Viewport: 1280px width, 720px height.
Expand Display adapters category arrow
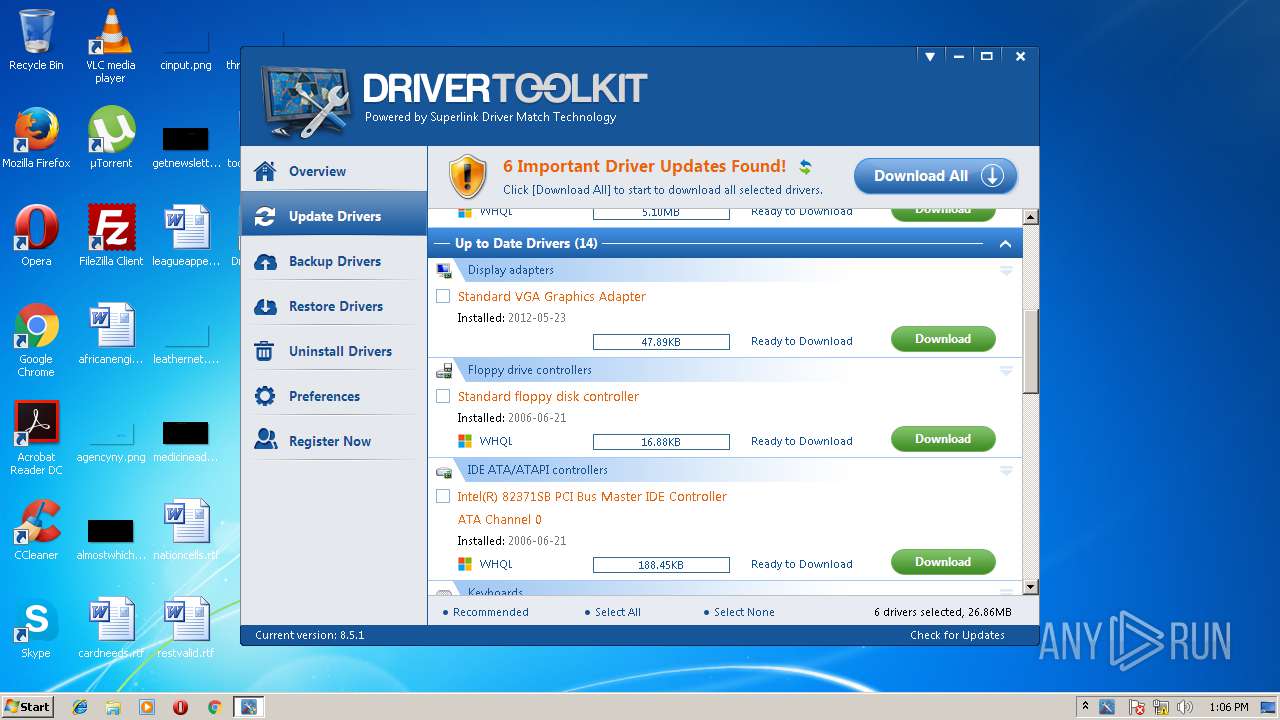[1006, 270]
